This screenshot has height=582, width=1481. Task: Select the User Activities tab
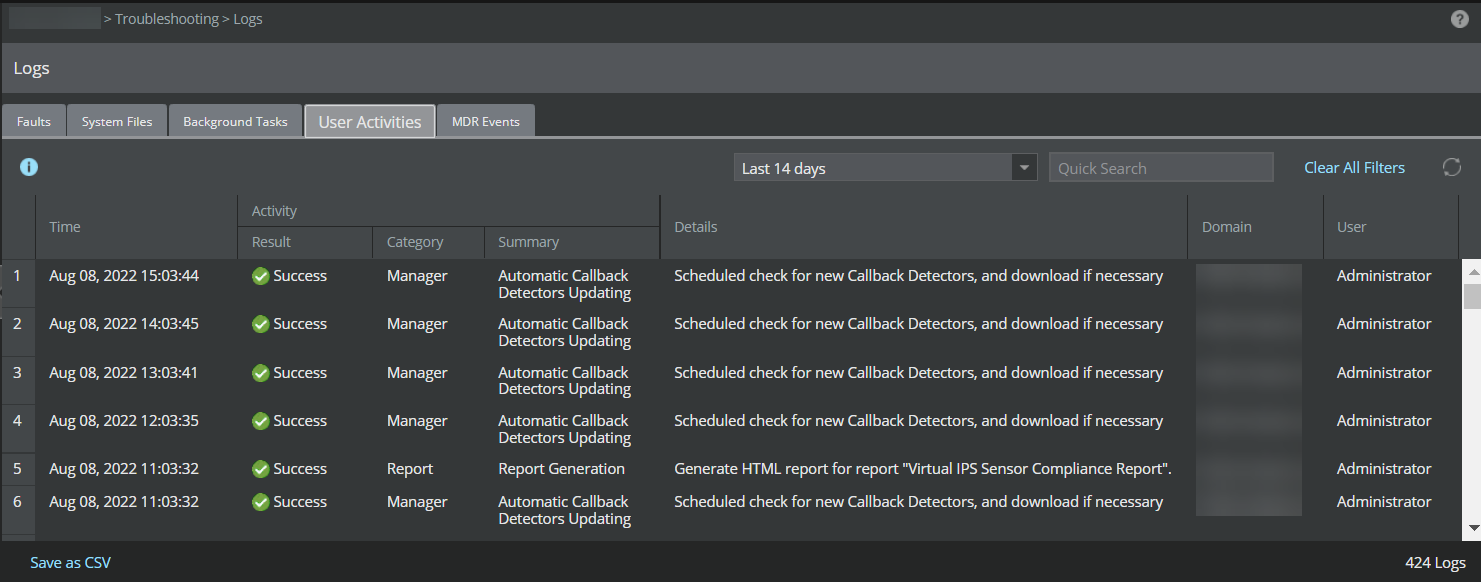click(370, 121)
